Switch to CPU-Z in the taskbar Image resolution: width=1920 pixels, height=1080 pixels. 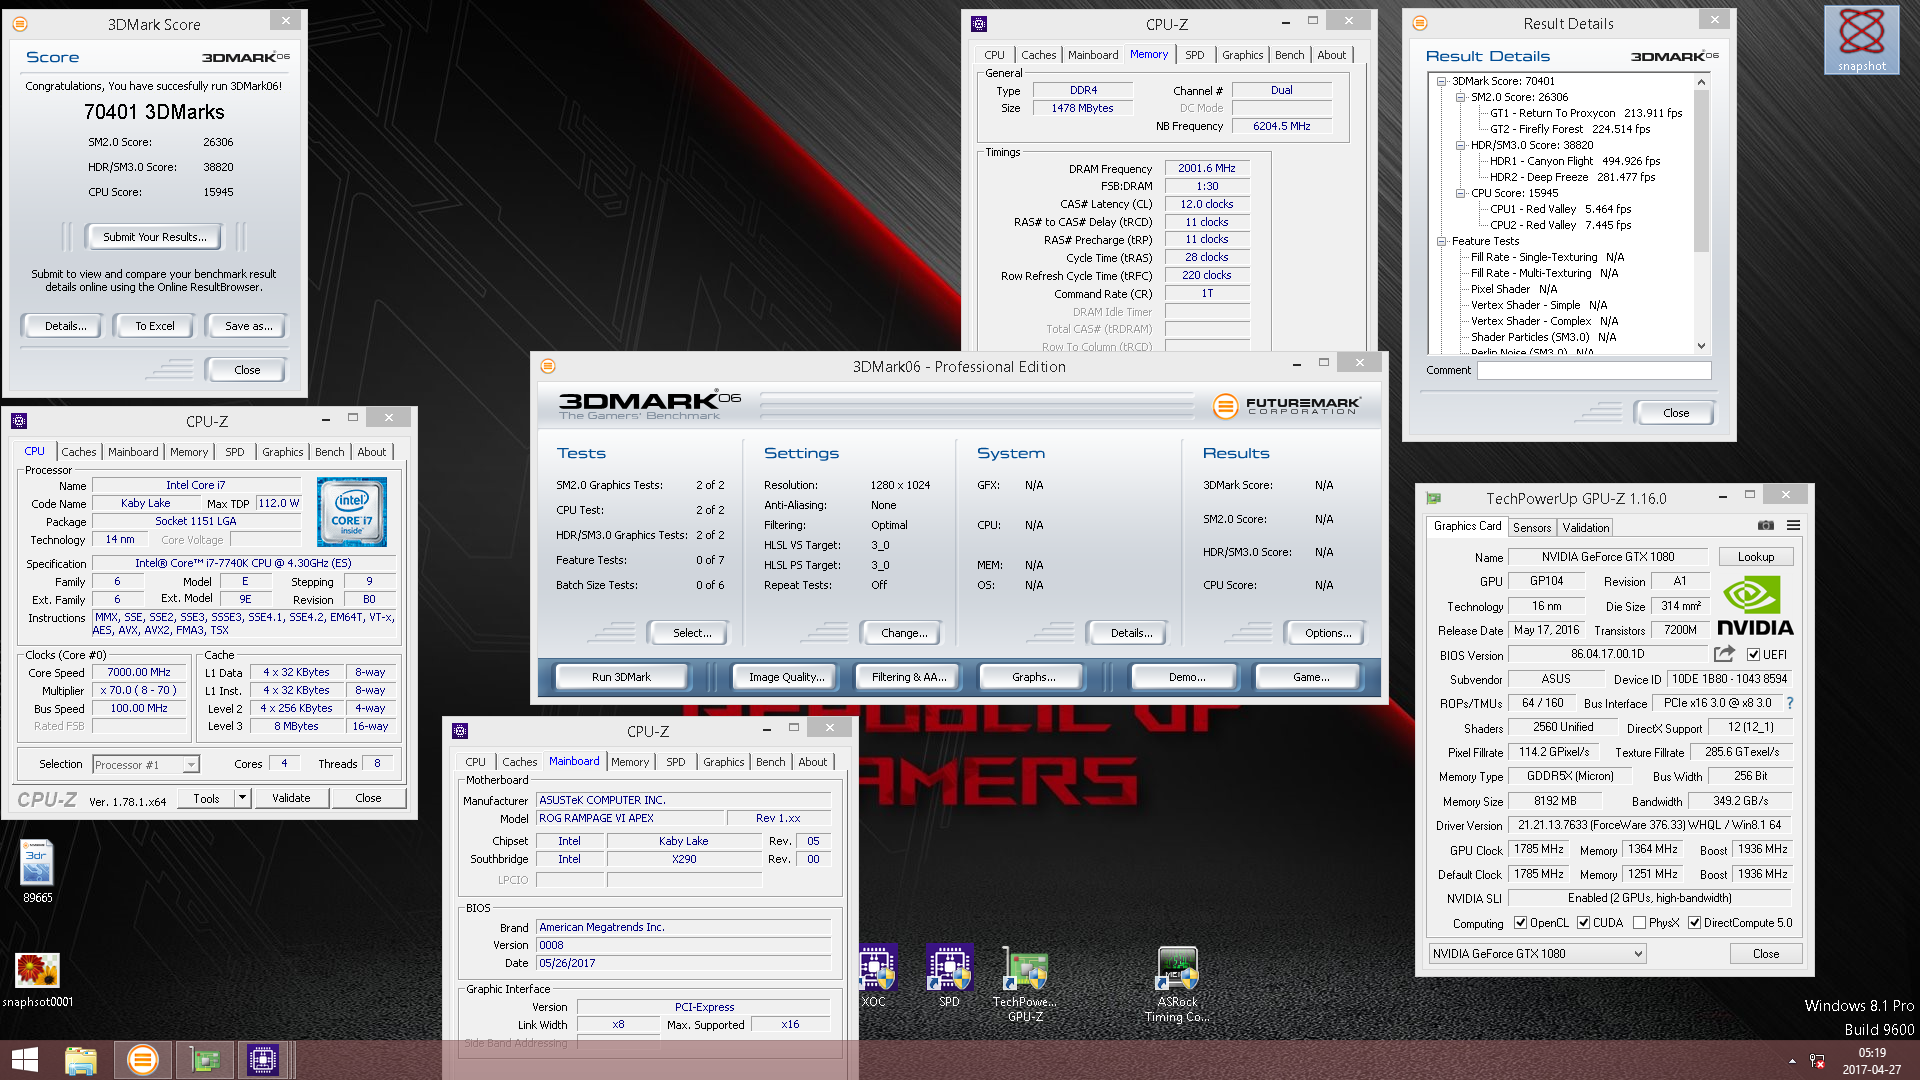pyautogui.click(x=263, y=1060)
